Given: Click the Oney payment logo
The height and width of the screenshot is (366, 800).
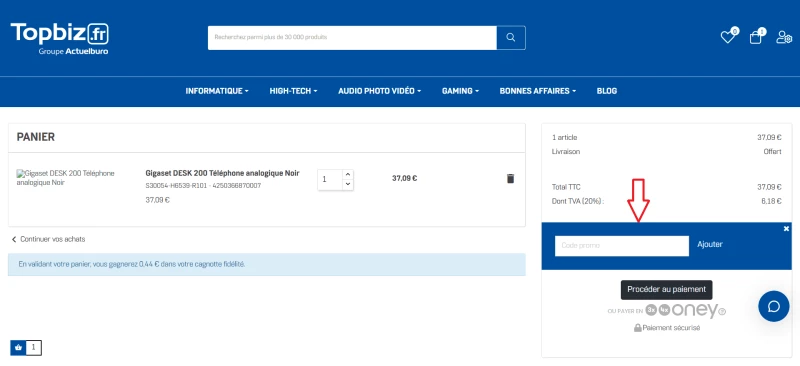Looking at the screenshot, I should click(x=694, y=310).
